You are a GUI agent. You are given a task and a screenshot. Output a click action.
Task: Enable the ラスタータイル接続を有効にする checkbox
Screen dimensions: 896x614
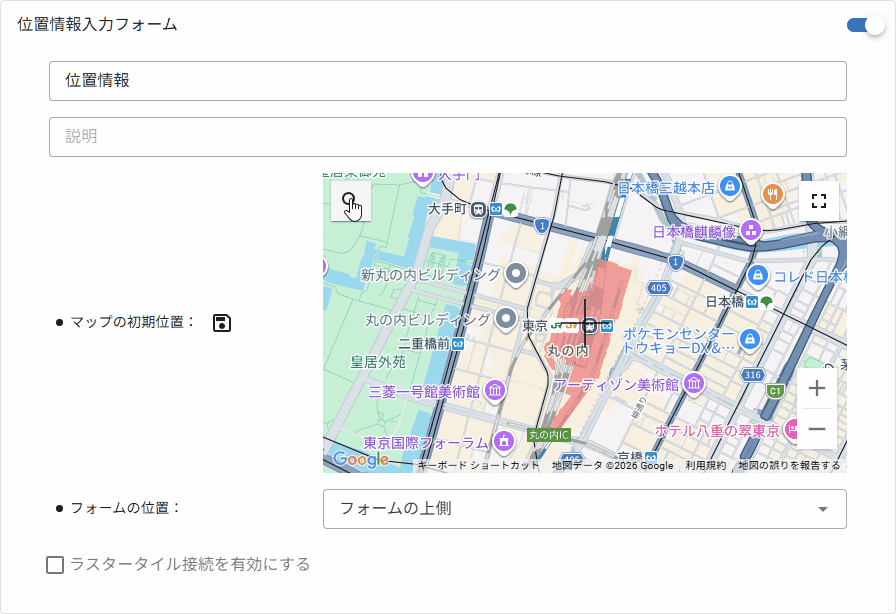click(55, 564)
